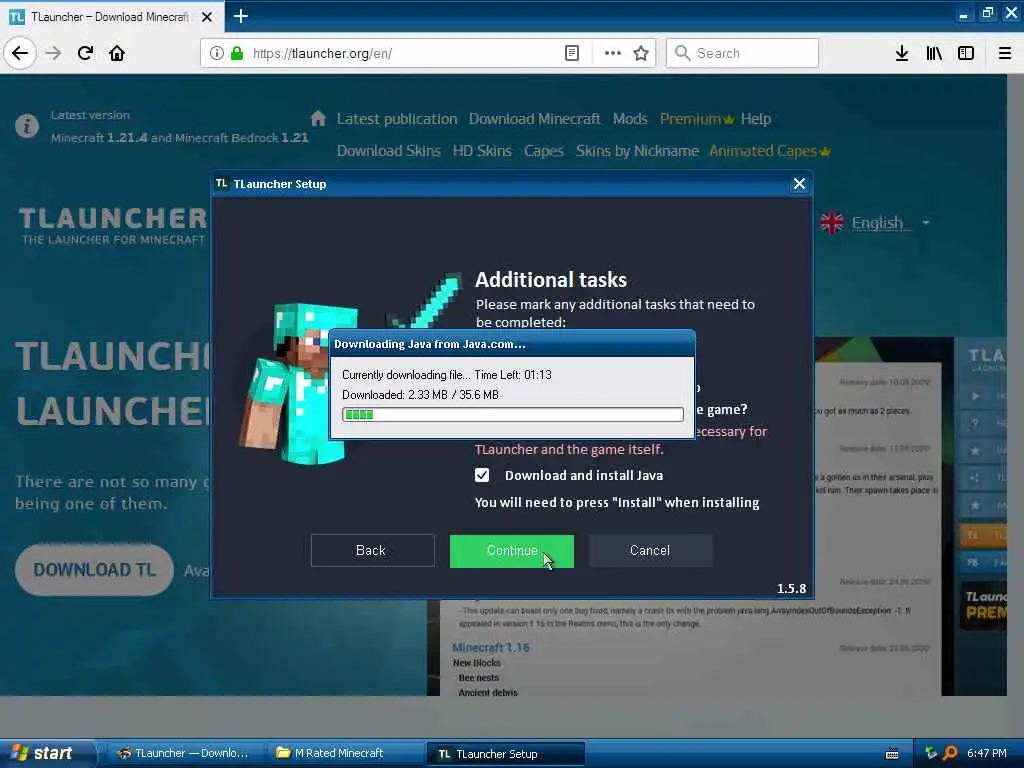Click the version number 1.5.8 text
The width and height of the screenshot is (1024, 768).
pyautogui.click(x=791, y=588)
